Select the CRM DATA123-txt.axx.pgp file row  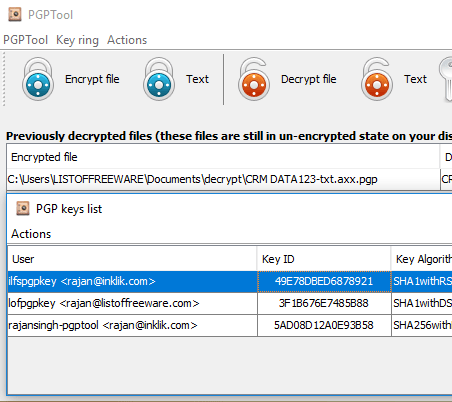pos(223,179)
